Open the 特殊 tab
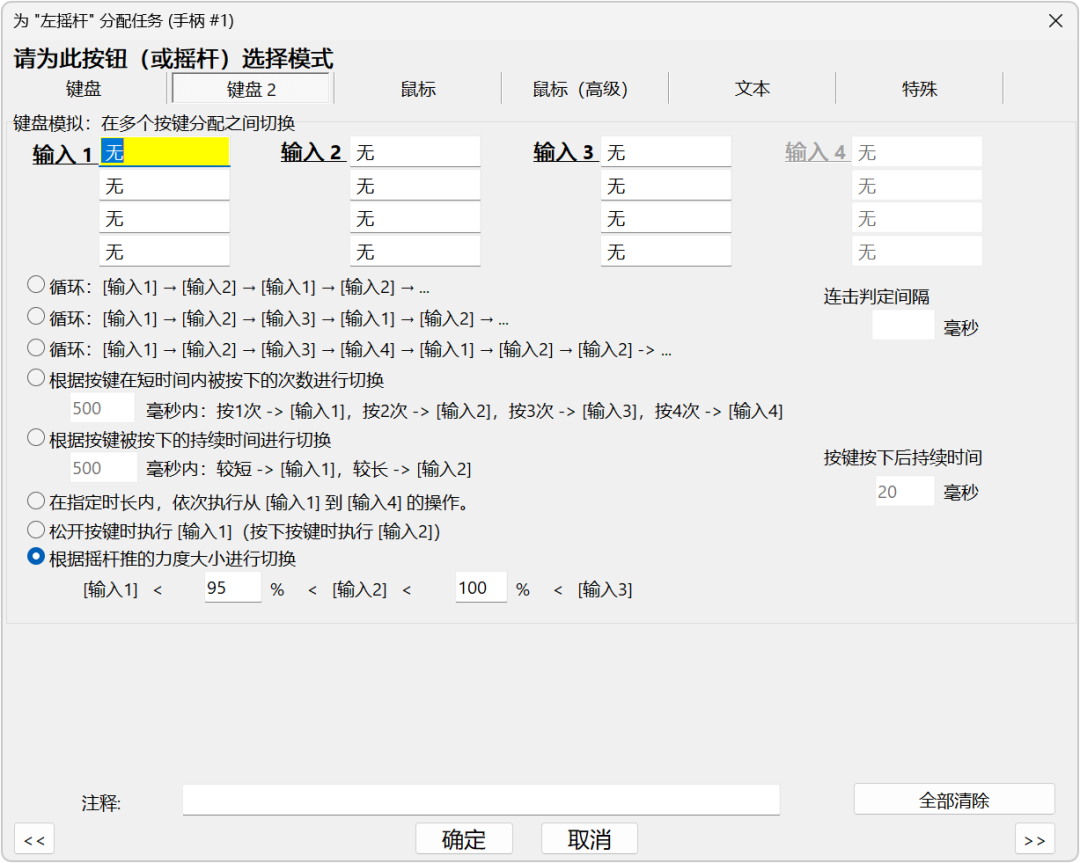 click(920, 89)
